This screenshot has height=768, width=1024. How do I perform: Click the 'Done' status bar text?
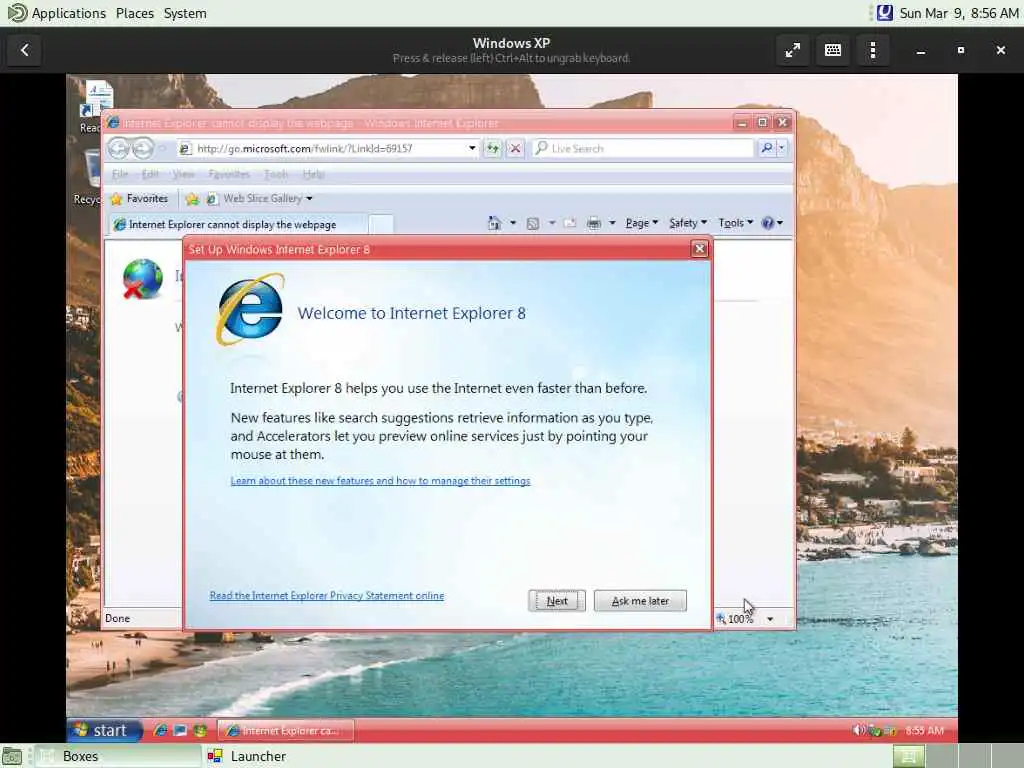point(118,618)
